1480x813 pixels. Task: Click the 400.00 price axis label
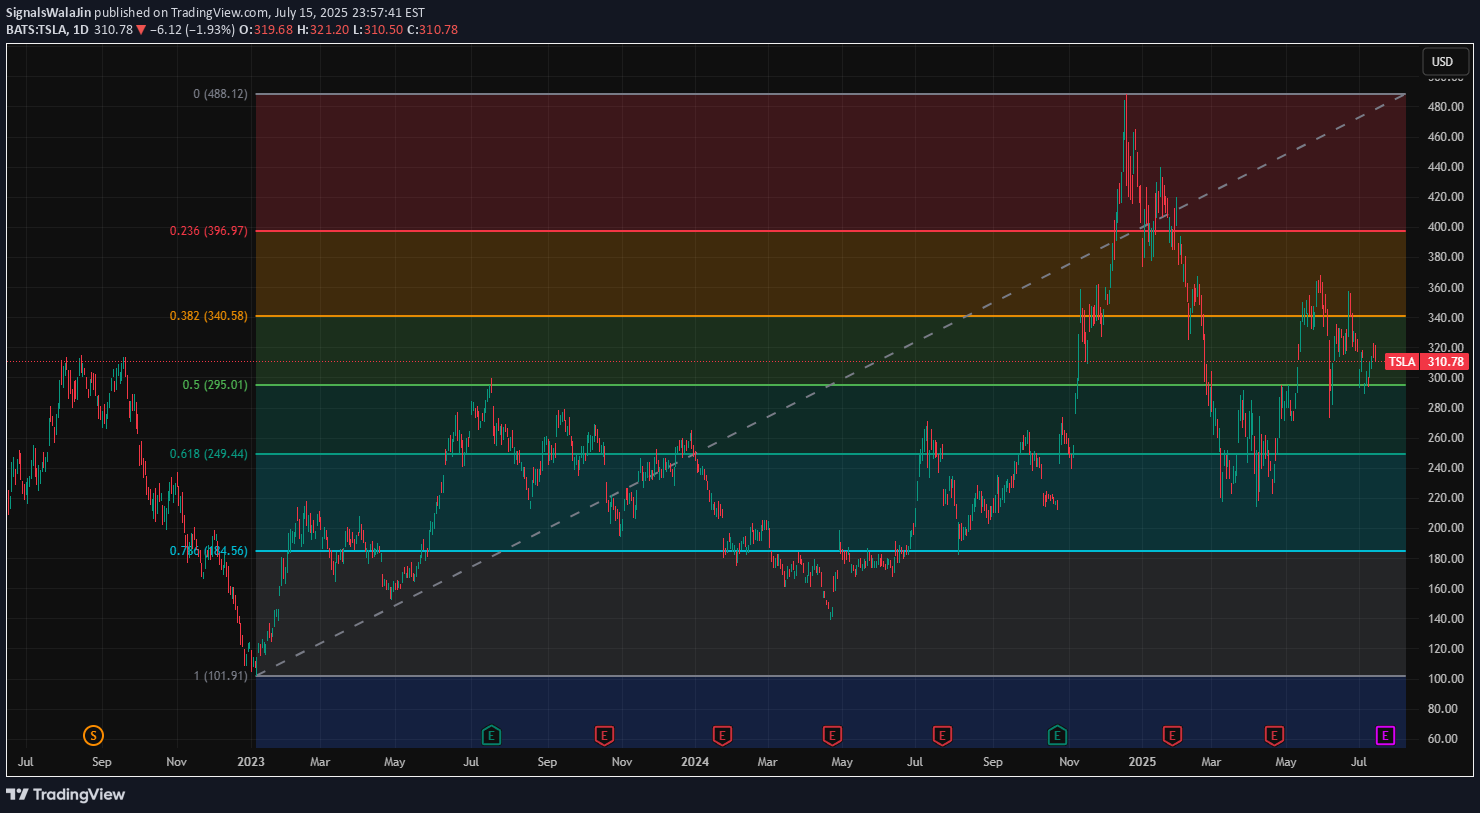[x=1446, y=227]
